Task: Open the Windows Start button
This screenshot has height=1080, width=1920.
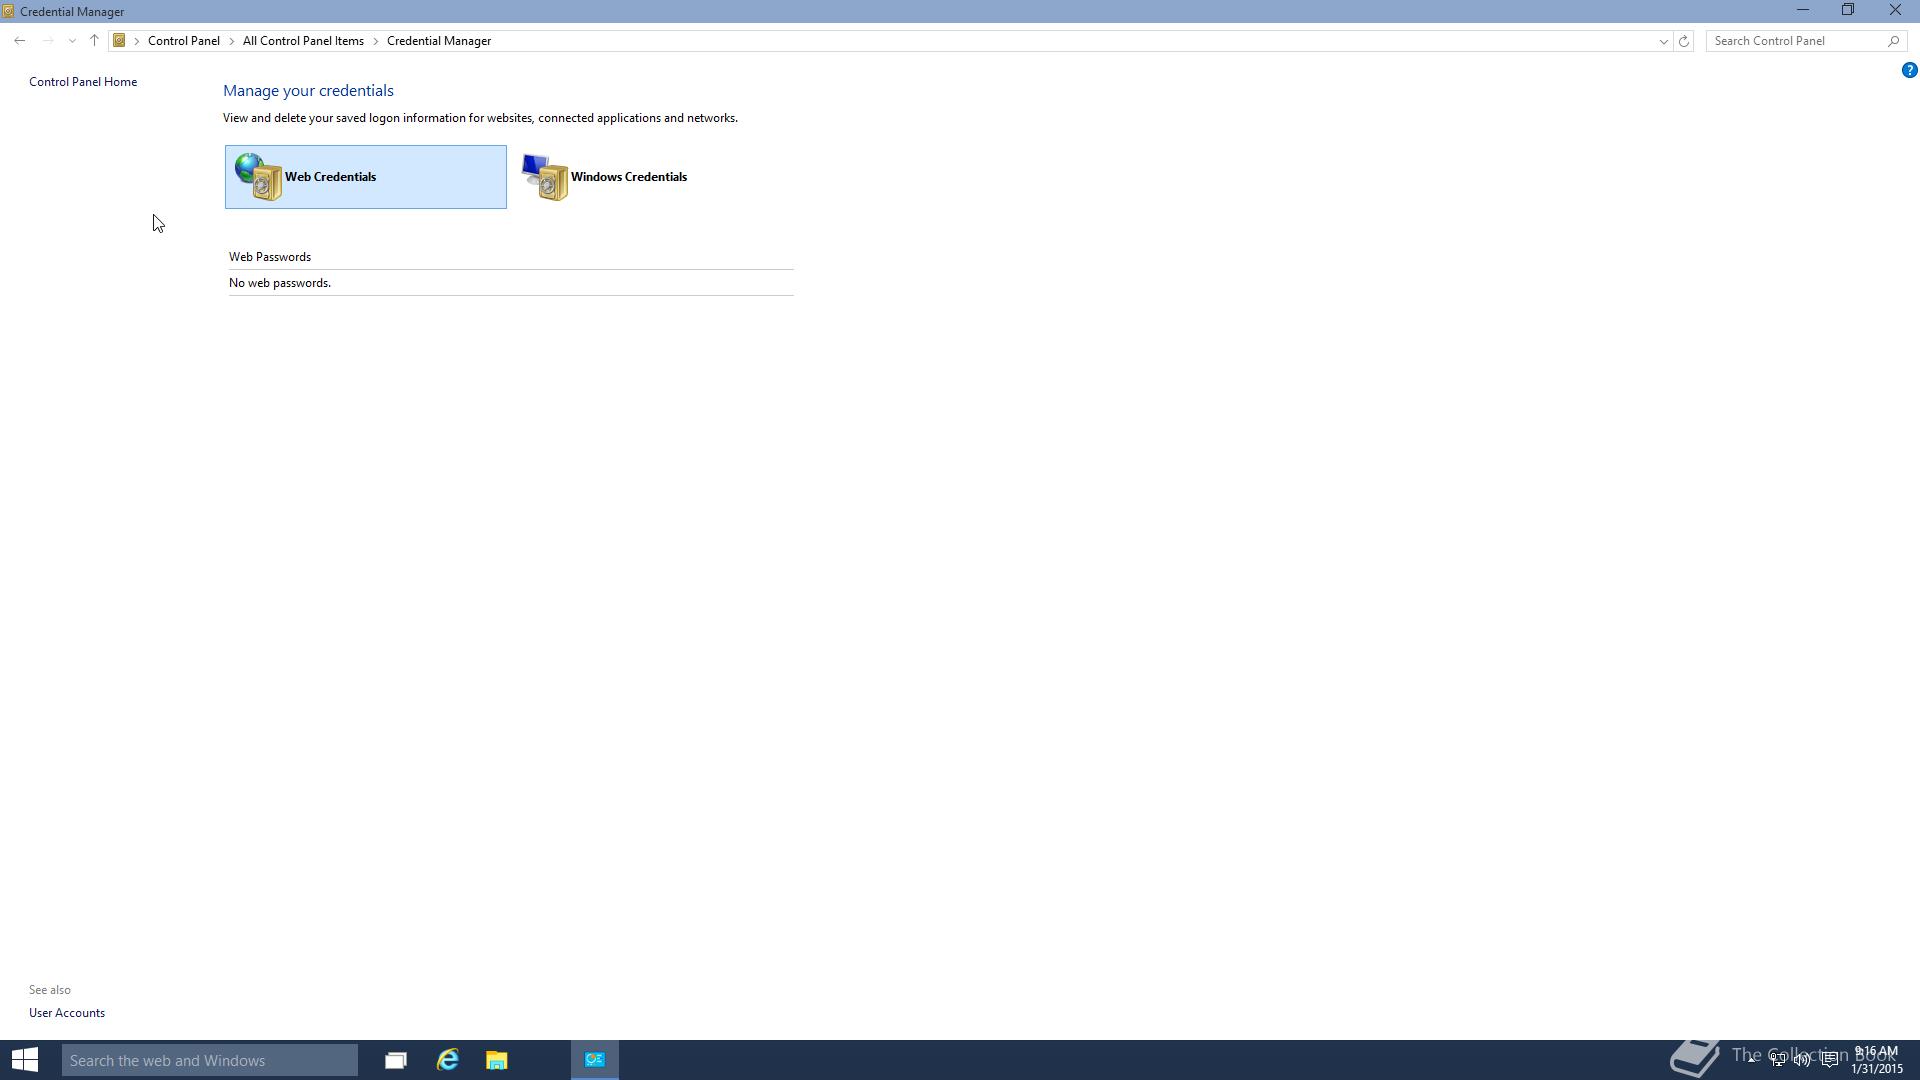Action: pos(25,1060)
